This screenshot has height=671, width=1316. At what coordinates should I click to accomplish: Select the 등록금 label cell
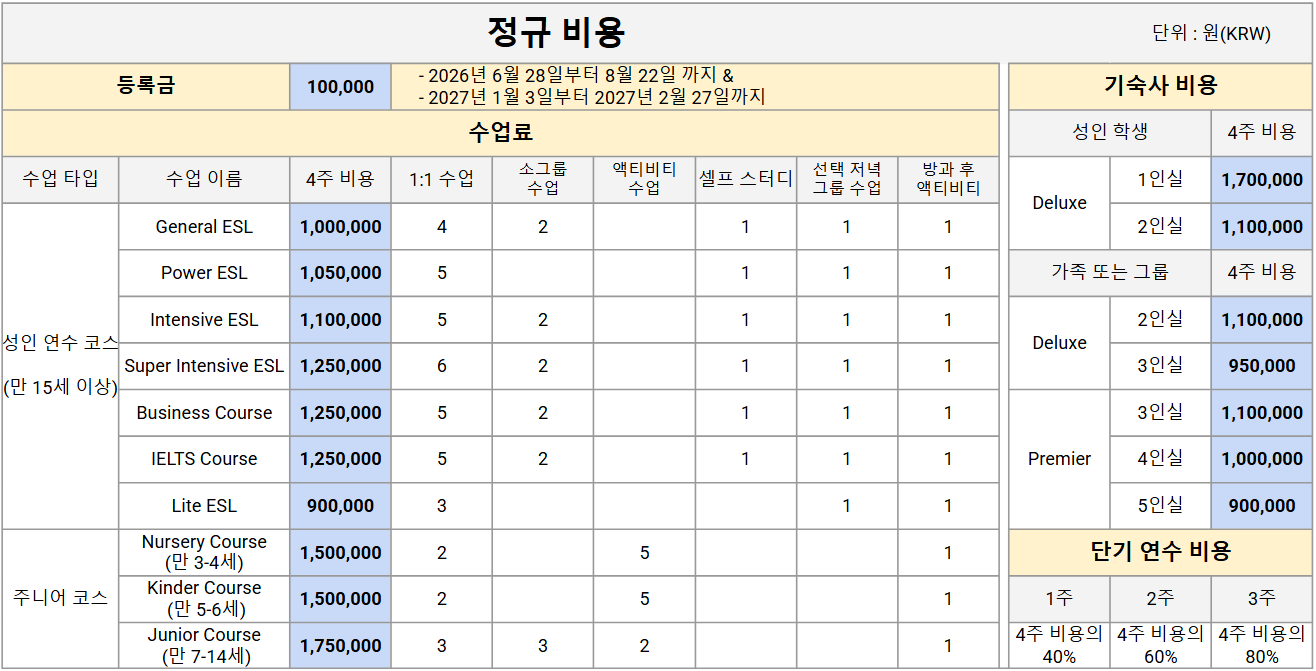coord(146,86)
